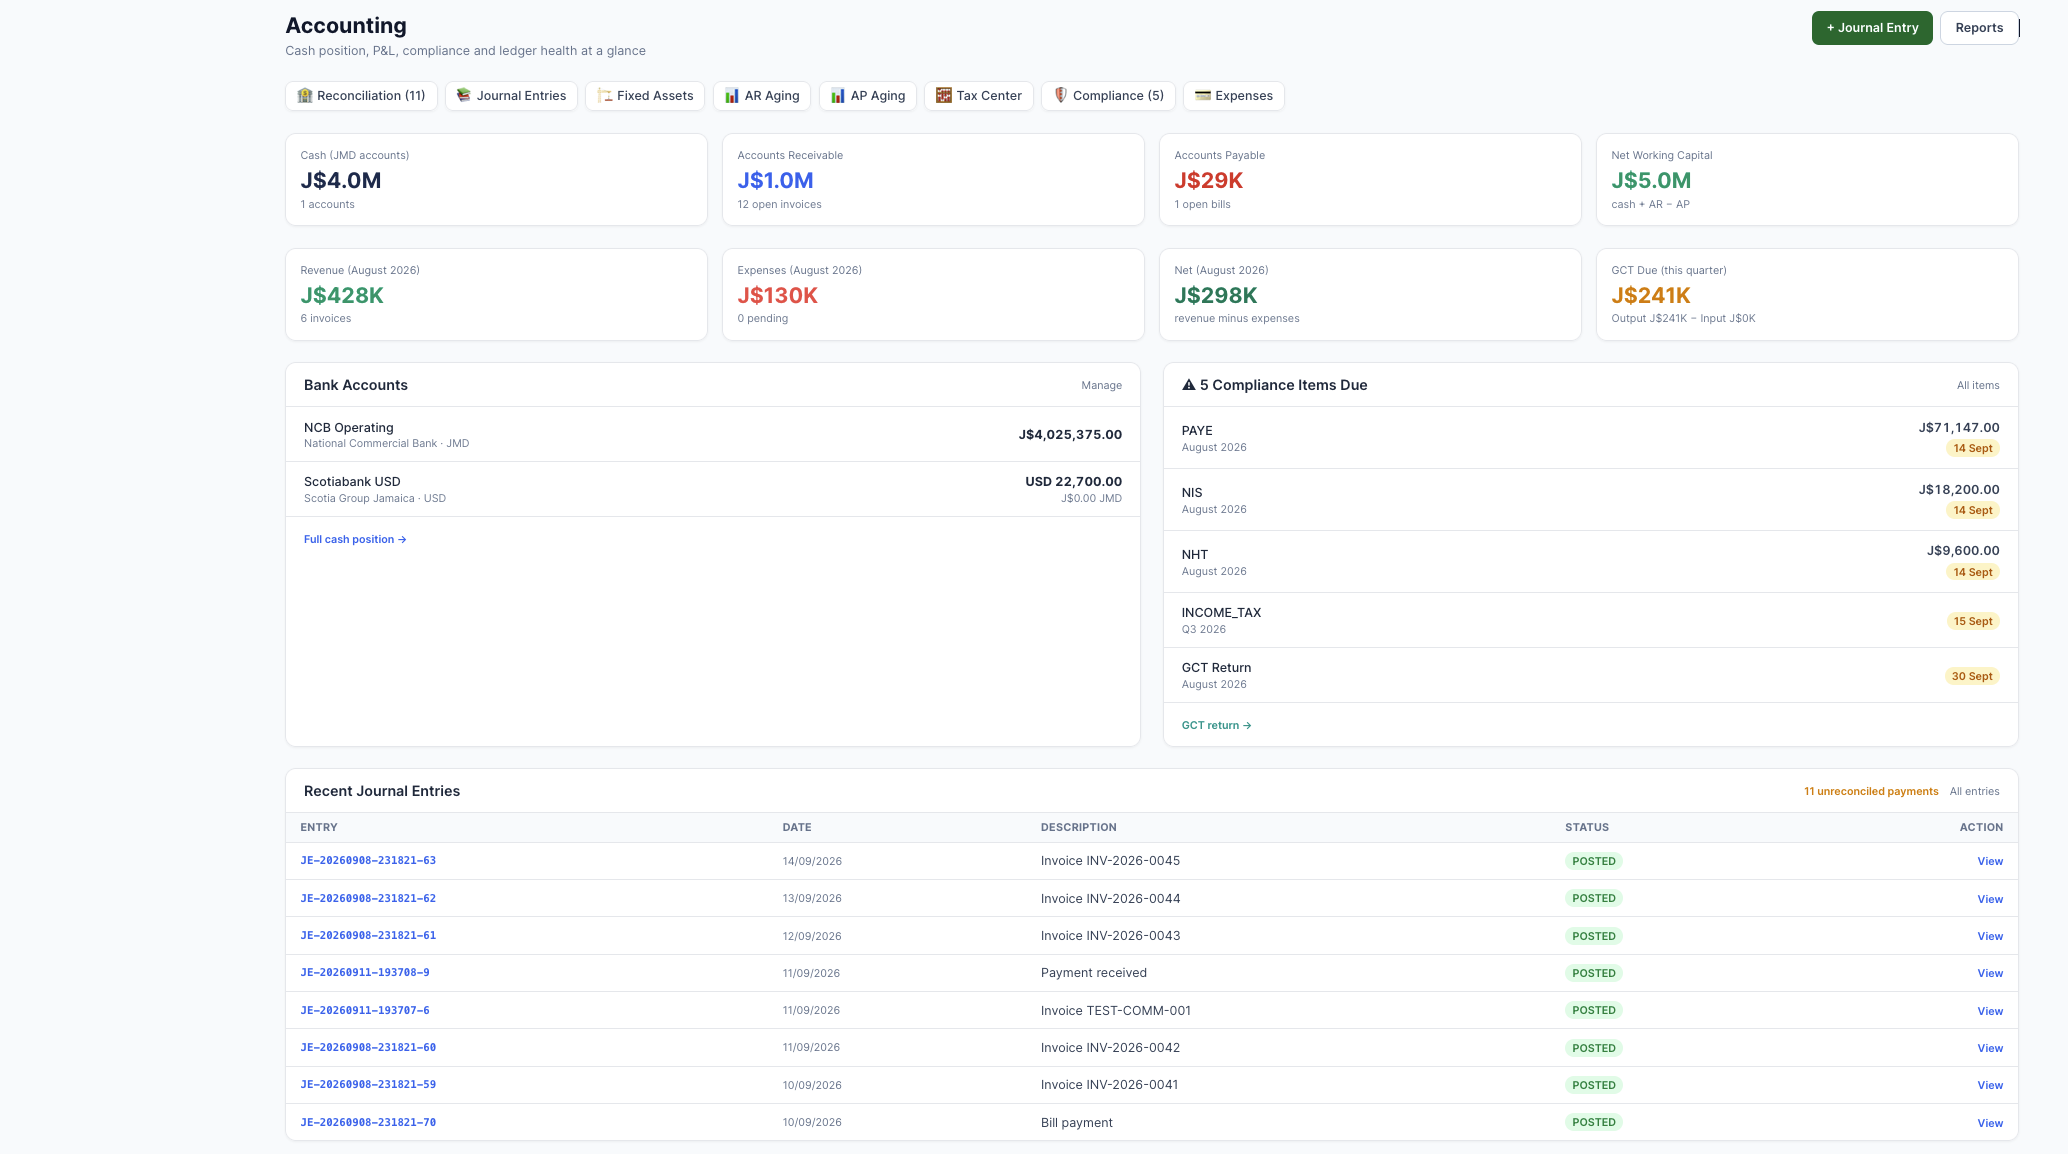
Task: Click the AR Aging chart icon
Action: [x=732, y=96]
